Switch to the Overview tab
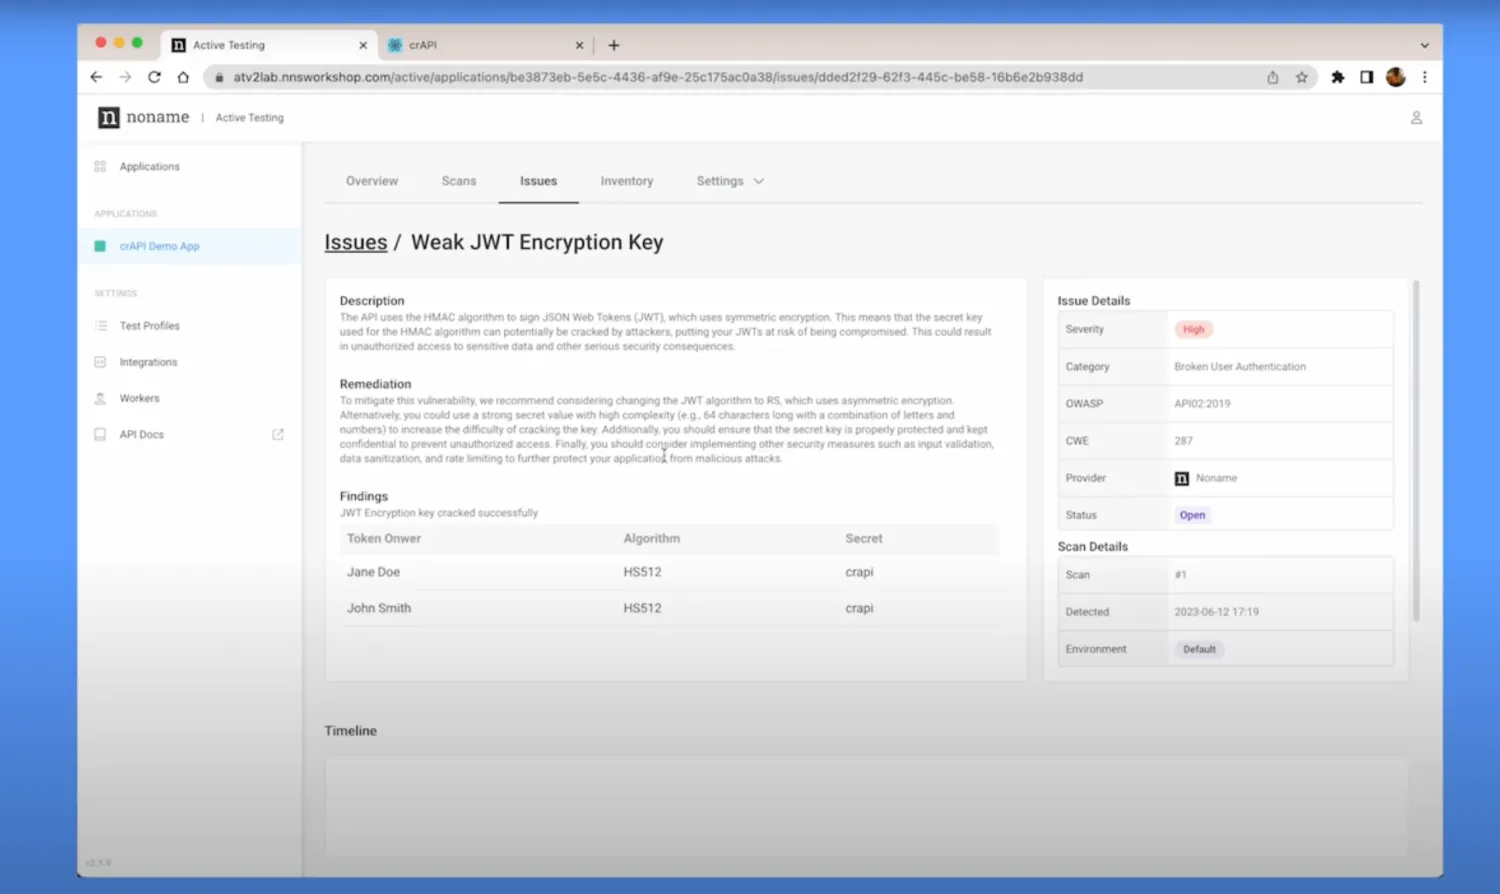The width and height of the screenshot is (1500, 894). (x=372, y=181)
